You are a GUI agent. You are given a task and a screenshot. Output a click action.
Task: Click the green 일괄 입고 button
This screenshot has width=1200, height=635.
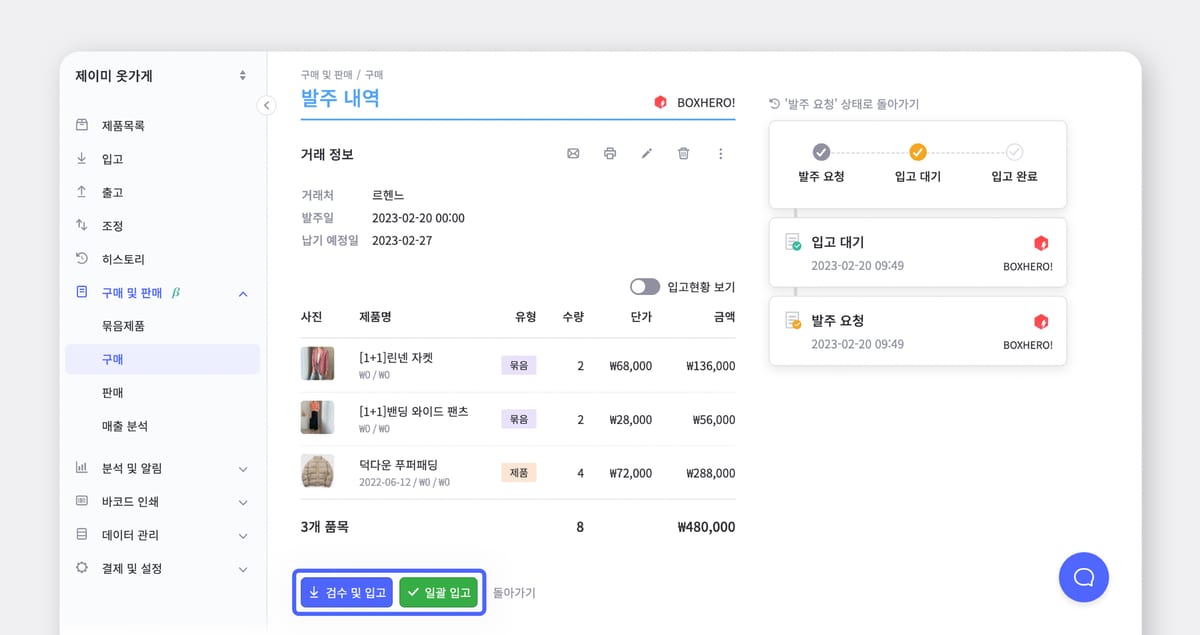(x=439, y=592)
